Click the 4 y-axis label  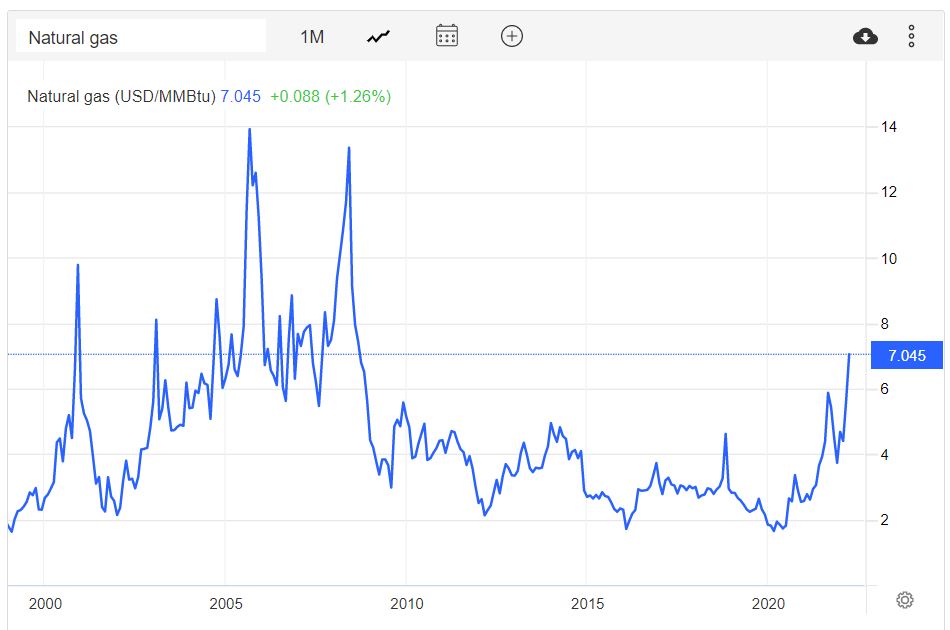tap(885, 454)
